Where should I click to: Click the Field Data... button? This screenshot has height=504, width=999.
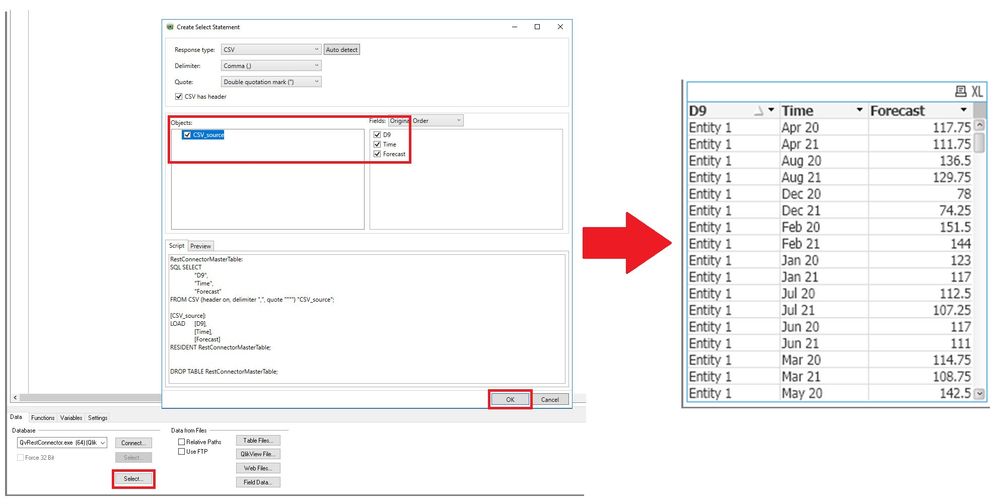tap(257, 482)
